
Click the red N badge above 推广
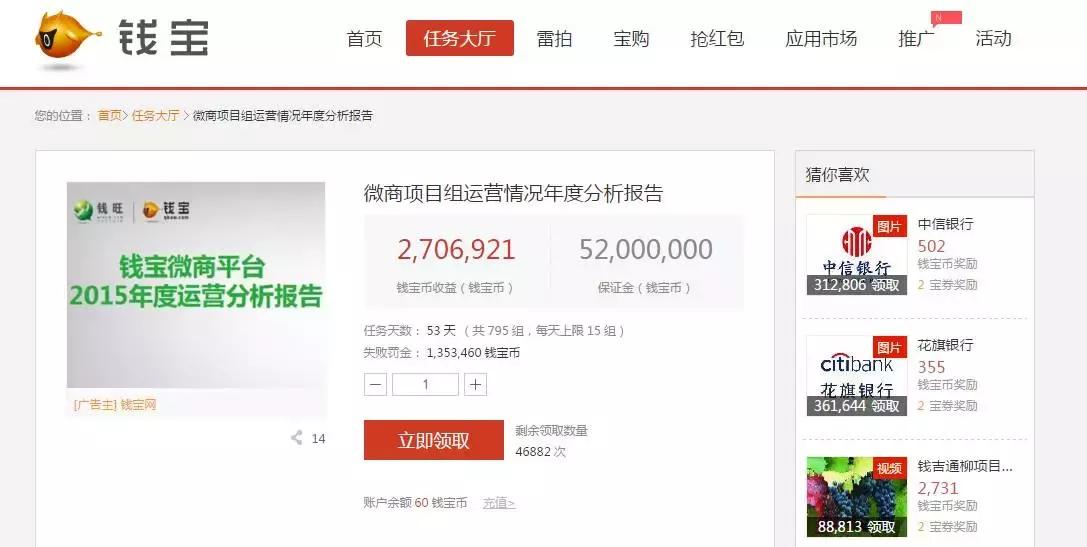(x=946, y=18)
